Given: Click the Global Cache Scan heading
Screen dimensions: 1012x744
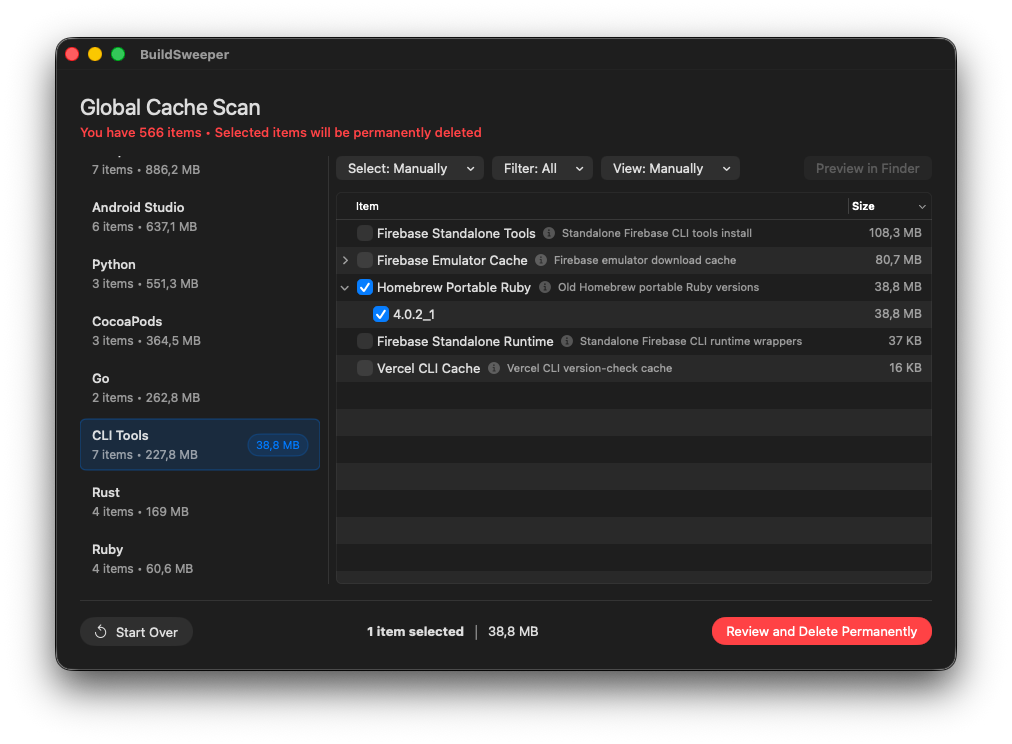Looking at the screenshot, I should pos(170,107).
